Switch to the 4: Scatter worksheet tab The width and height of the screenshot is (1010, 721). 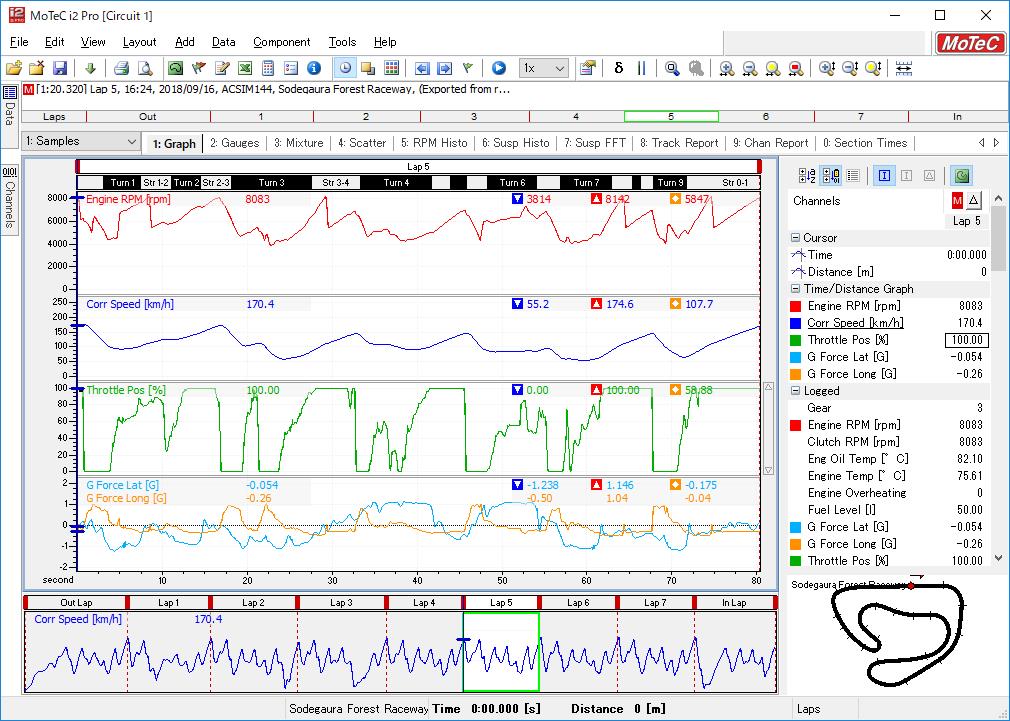pos(362,143)
